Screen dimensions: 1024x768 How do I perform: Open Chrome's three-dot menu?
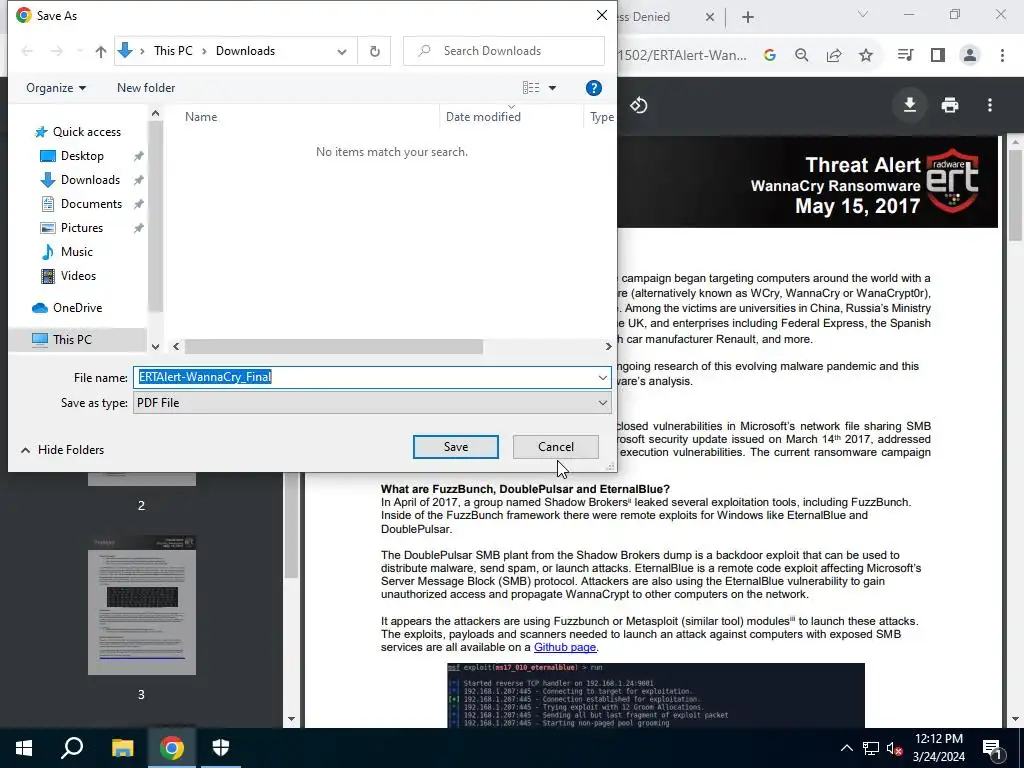[1002, 56]
